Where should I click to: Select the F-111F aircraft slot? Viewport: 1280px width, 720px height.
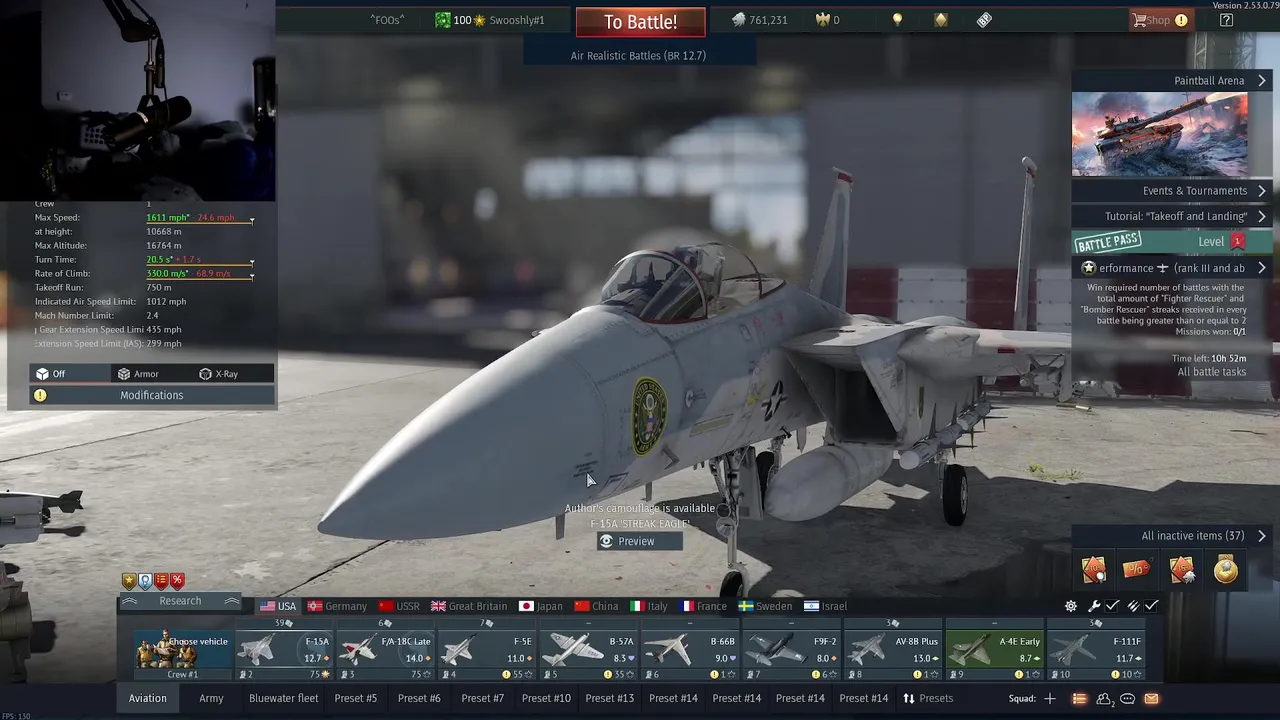tap(1095, 650)
